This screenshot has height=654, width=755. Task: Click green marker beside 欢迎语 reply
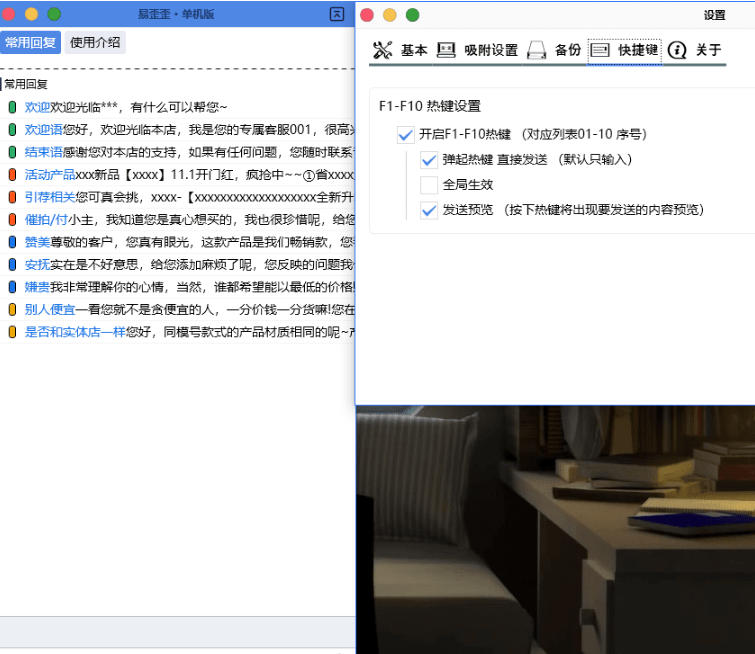13,130
